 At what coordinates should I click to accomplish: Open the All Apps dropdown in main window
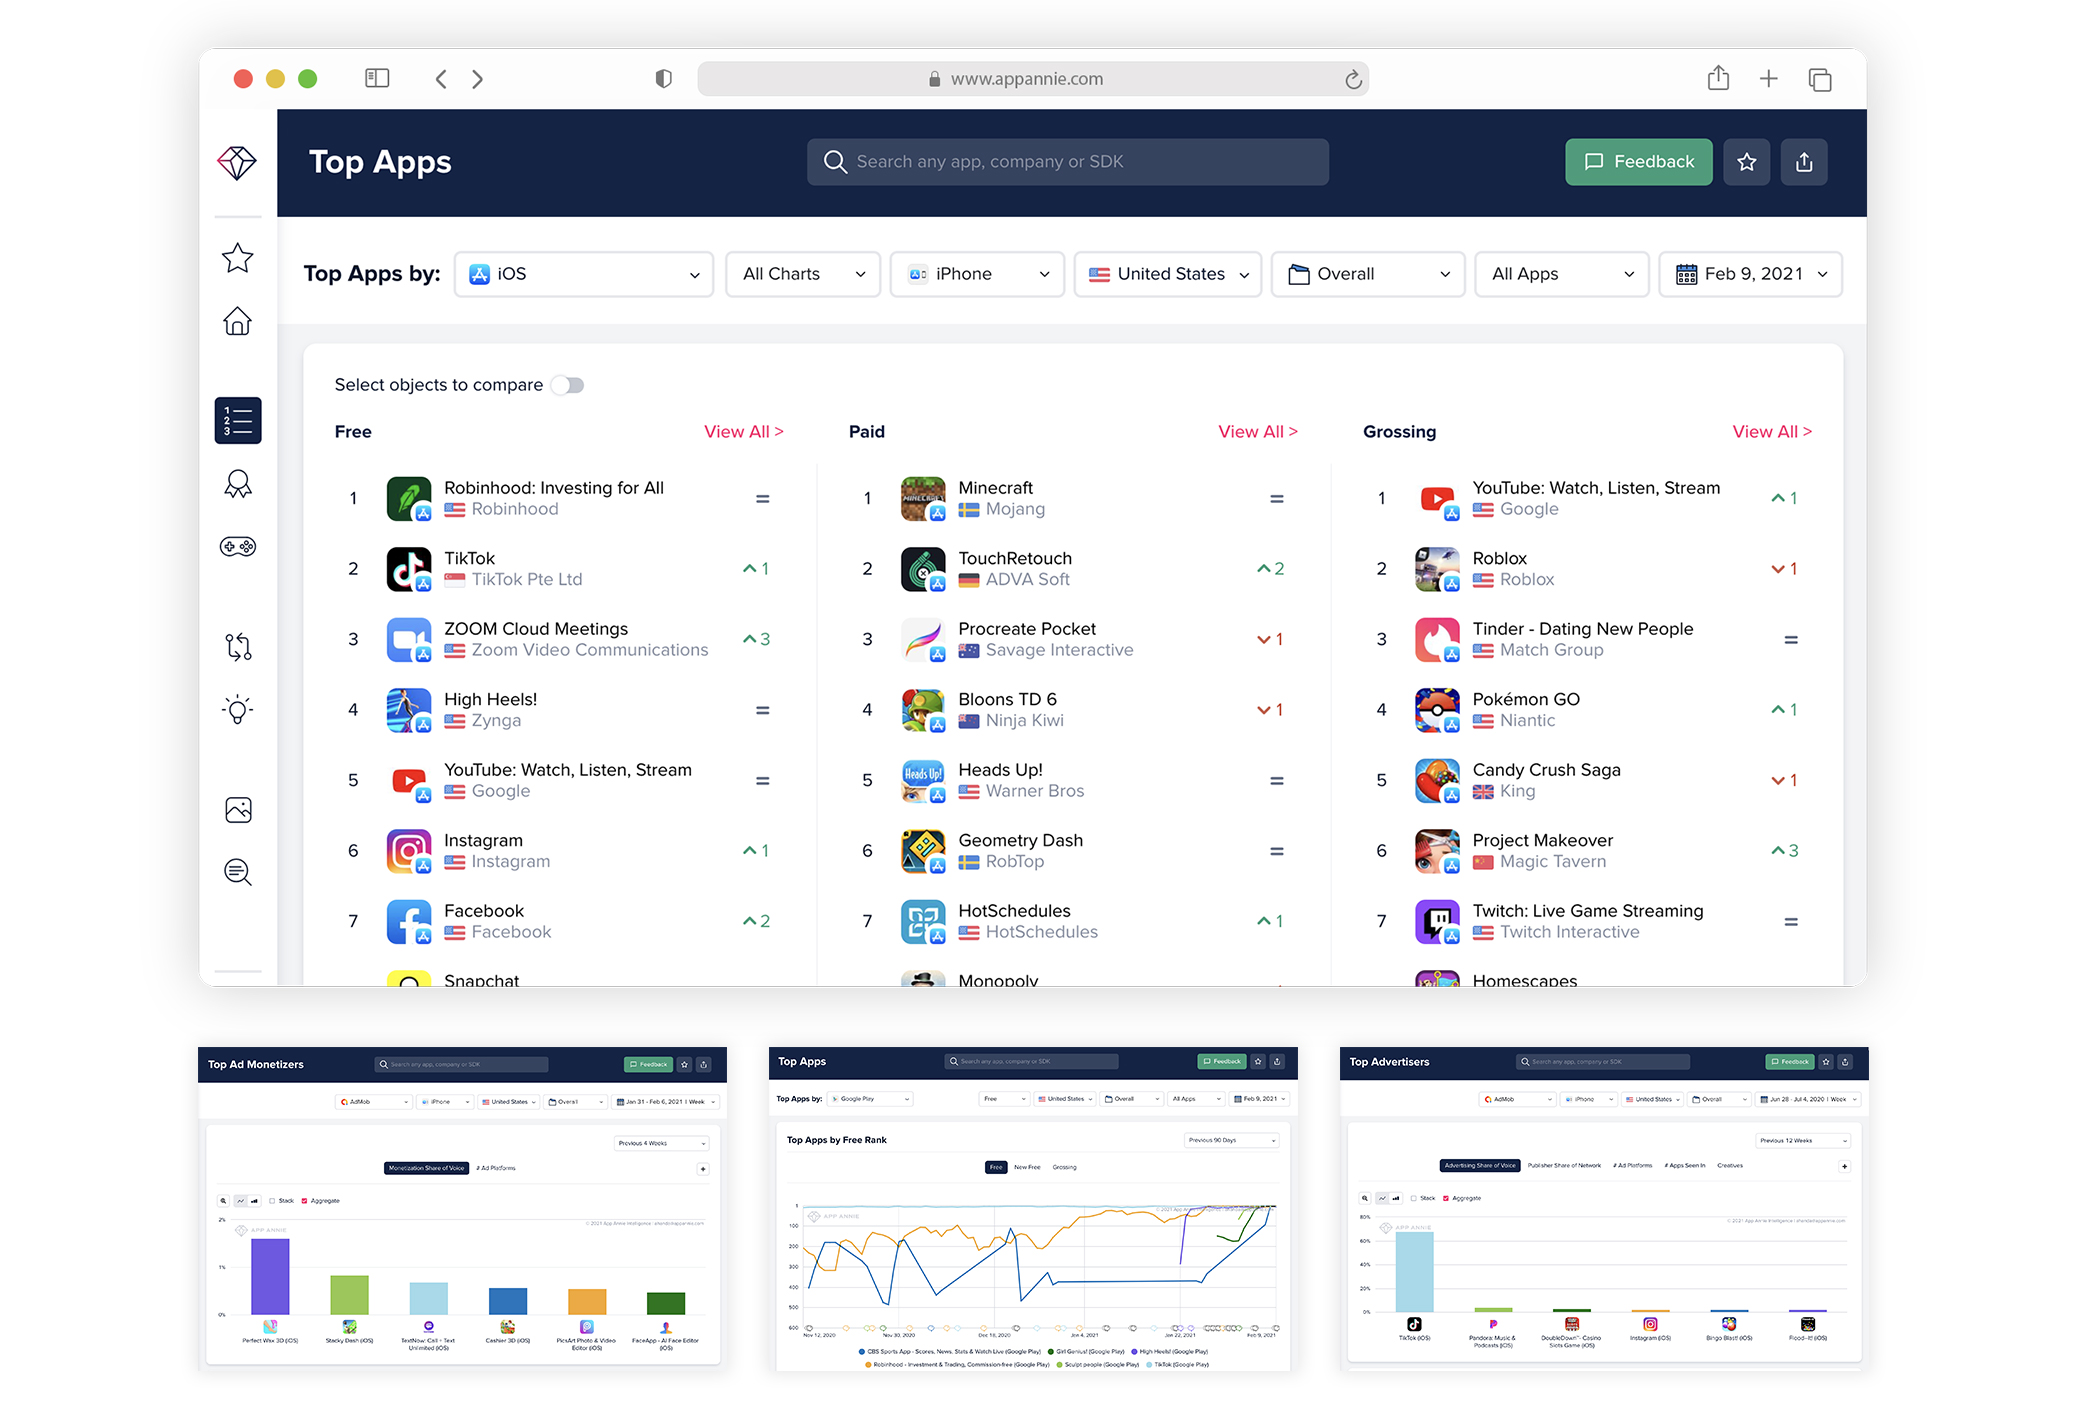point(1562,274)
